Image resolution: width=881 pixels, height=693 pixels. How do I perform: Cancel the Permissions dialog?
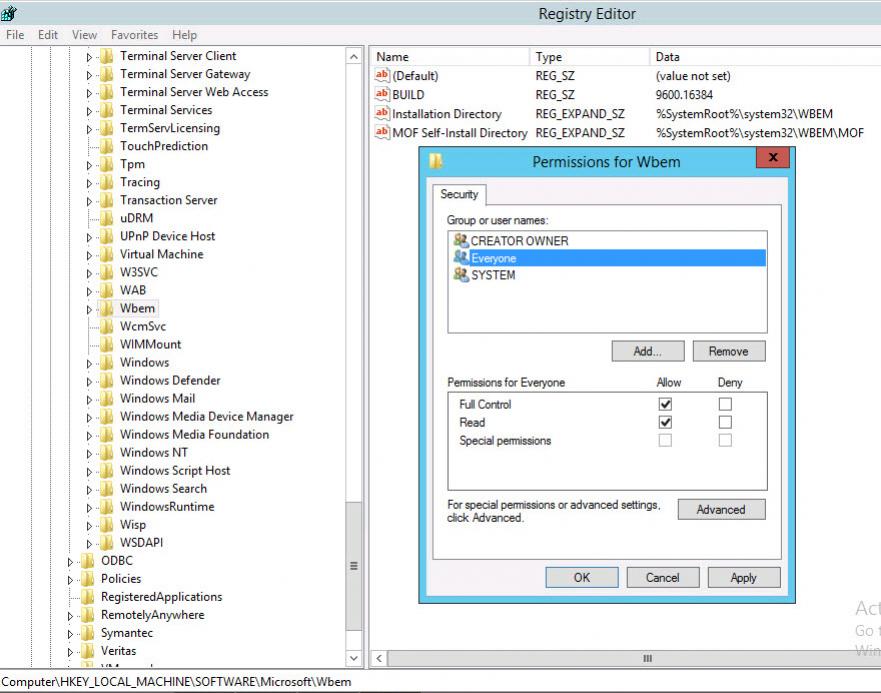point(663,577)
